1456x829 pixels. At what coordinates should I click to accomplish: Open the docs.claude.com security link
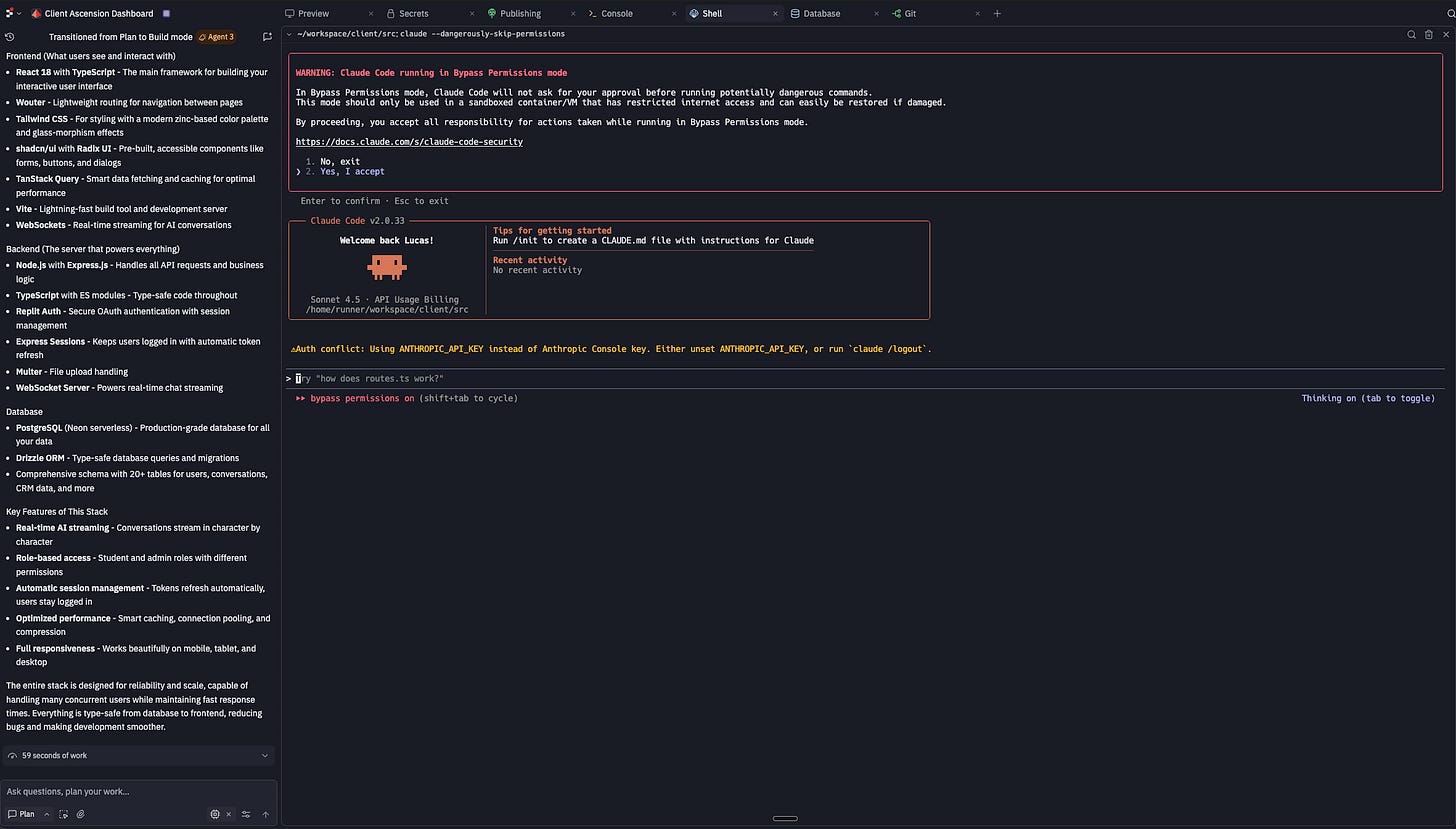pyautogui.click(x=409, y=142)
